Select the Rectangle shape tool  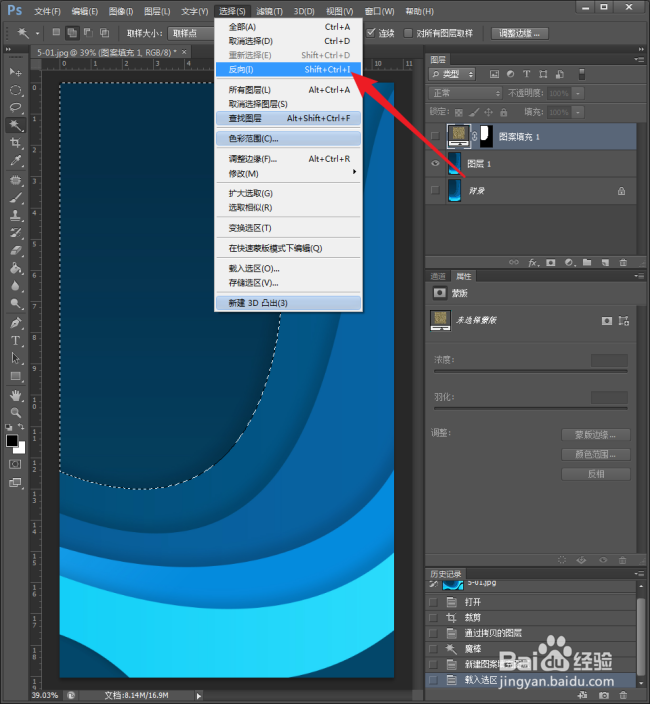coord(15,376)
